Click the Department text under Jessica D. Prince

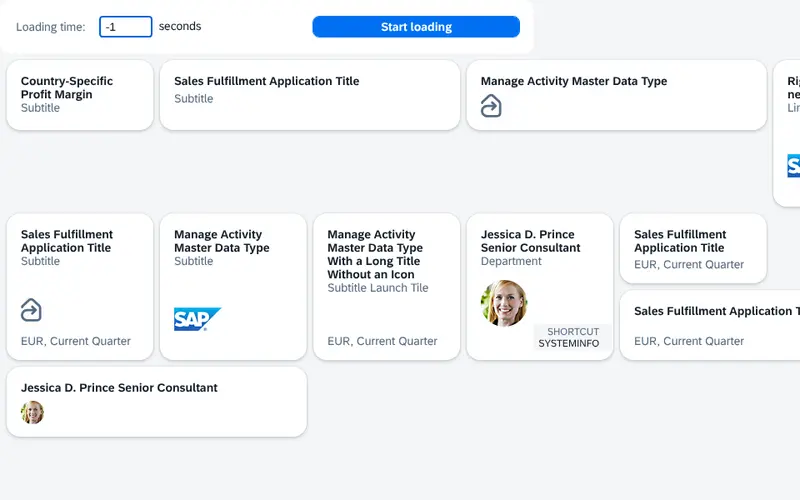511,261
